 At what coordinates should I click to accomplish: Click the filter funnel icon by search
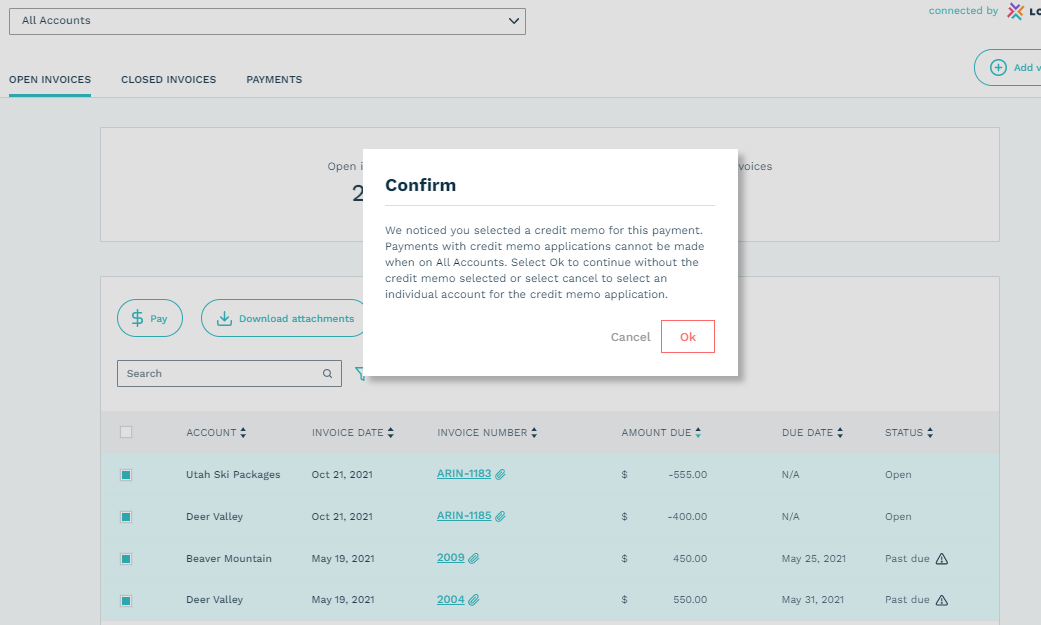click(x=359, y=374)
